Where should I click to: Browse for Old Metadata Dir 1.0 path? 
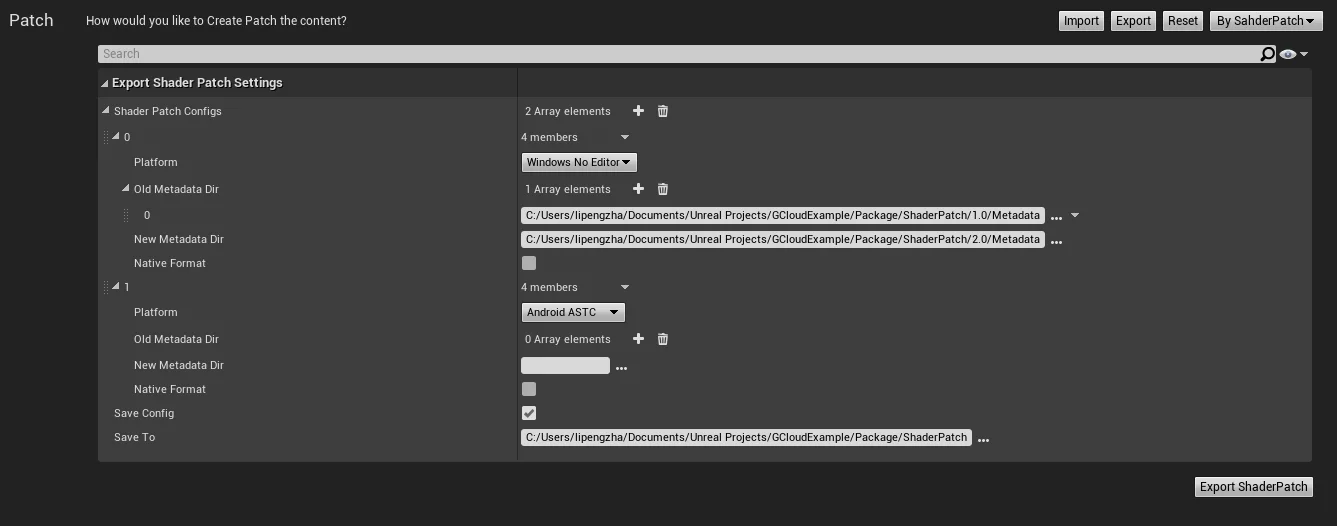(1056, 217)
